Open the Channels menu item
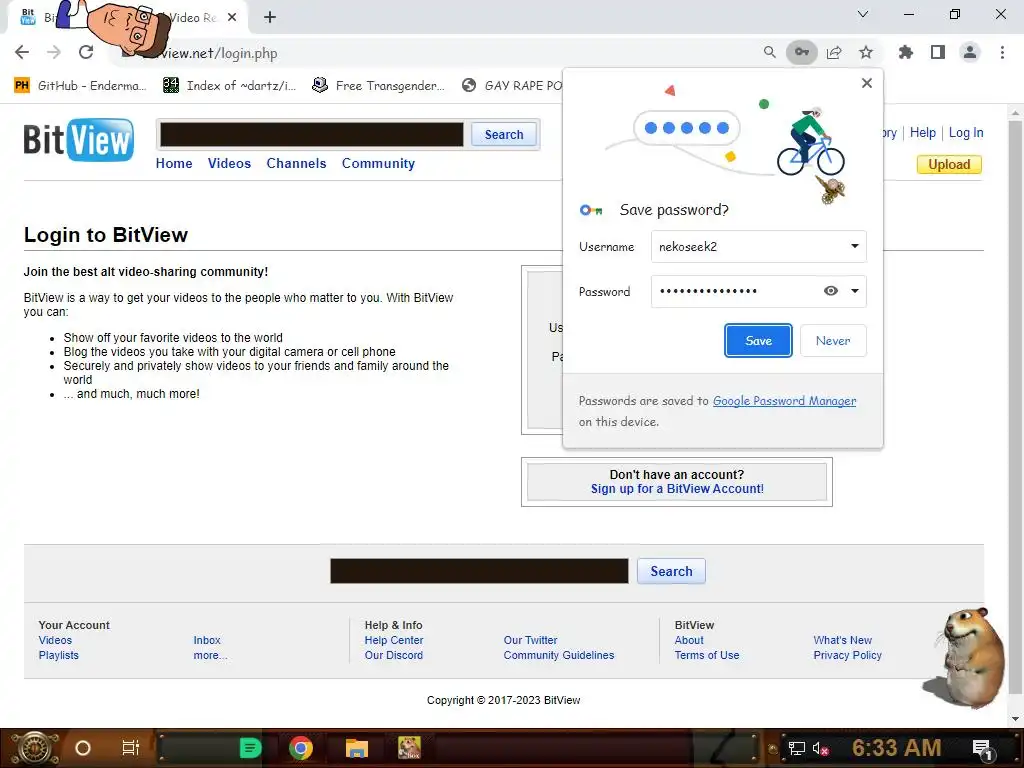The height and width of the screenshot is (768, 1024). (296, 163)
